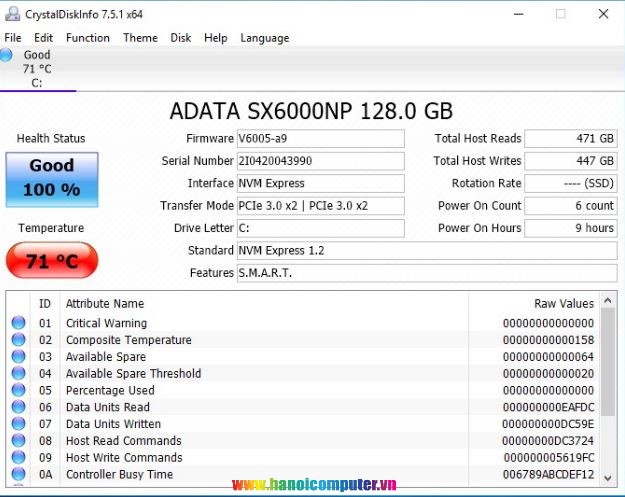Screen dimensions: 625x497
Task: Select the Critical Warning attribute name
Action: pos(106,323)
